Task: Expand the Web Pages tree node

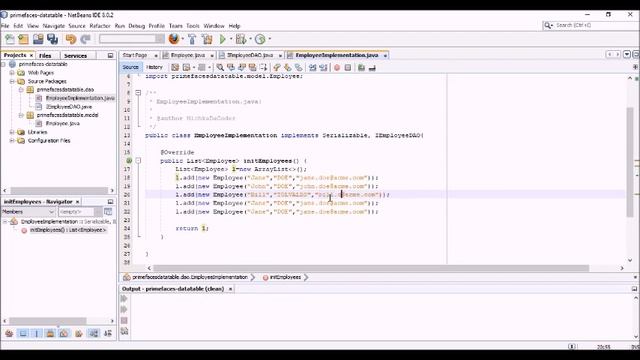Action: [x=12, y=73]
